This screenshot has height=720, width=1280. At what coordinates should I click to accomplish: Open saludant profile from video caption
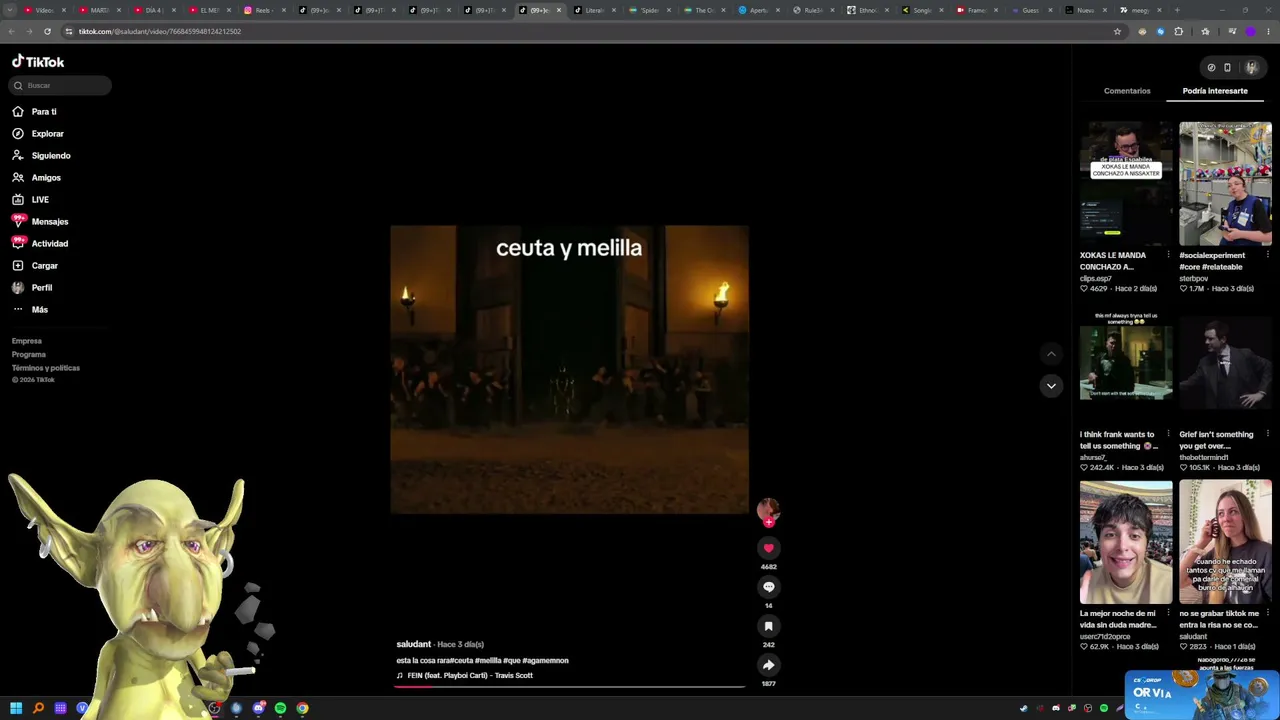click(413, 644)
